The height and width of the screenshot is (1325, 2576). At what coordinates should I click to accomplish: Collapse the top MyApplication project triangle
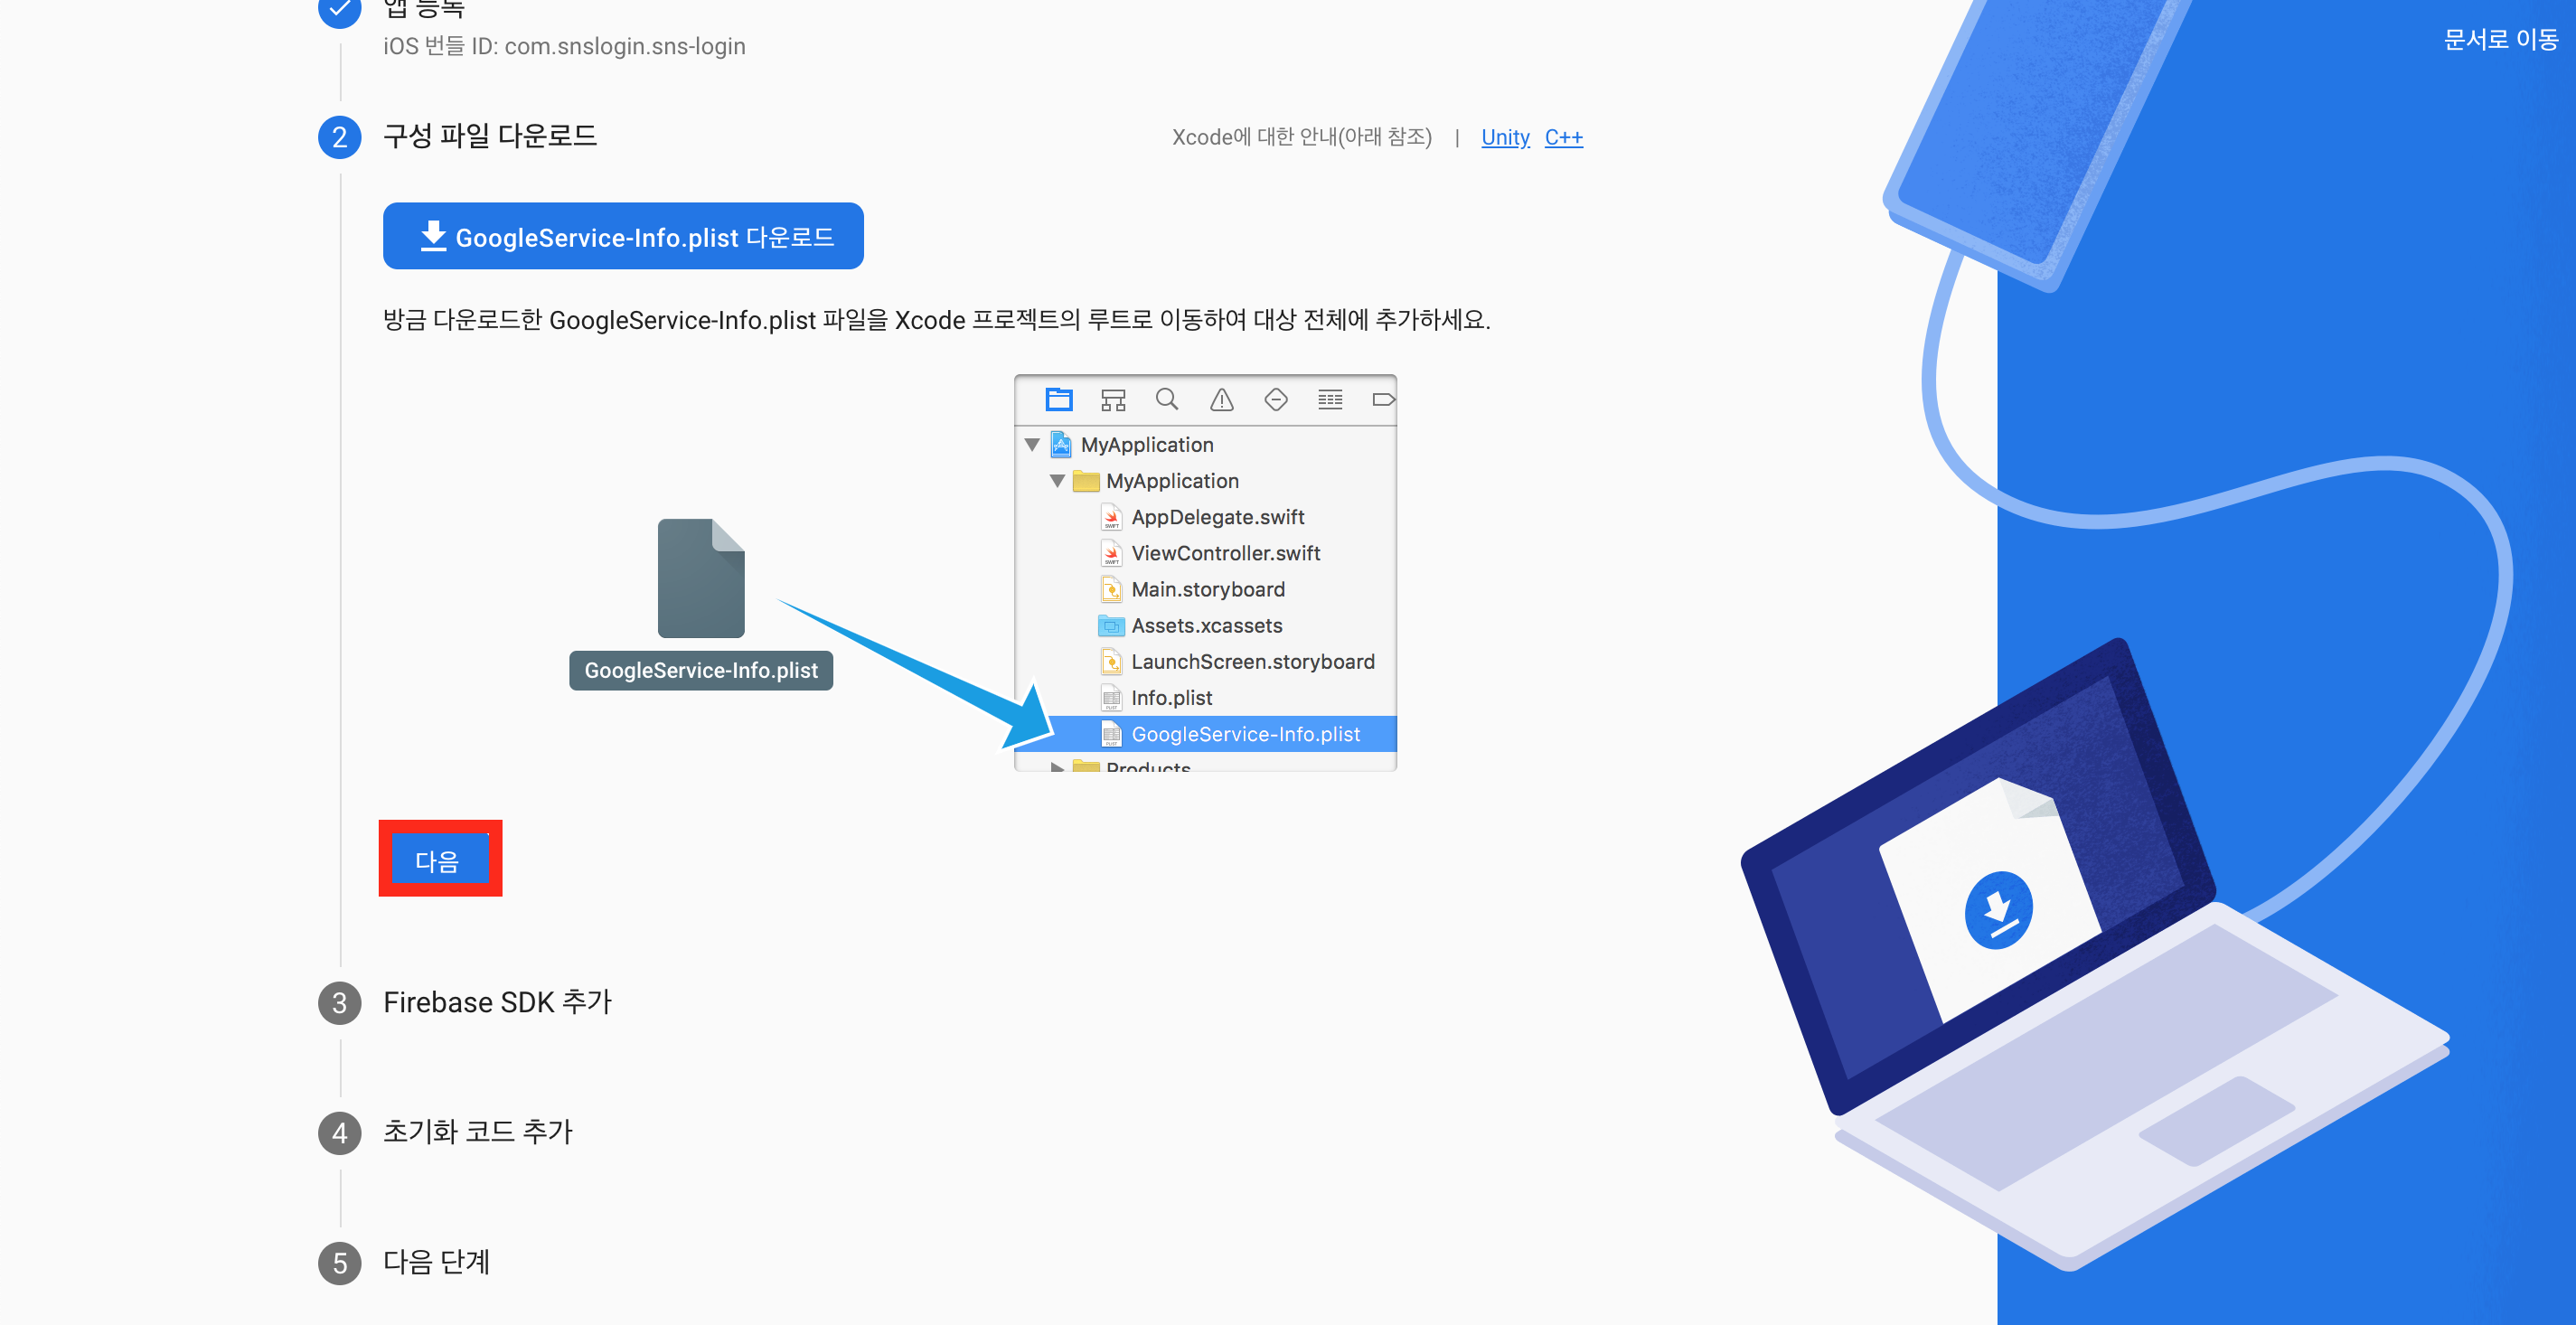click(x=1032, y=444)
